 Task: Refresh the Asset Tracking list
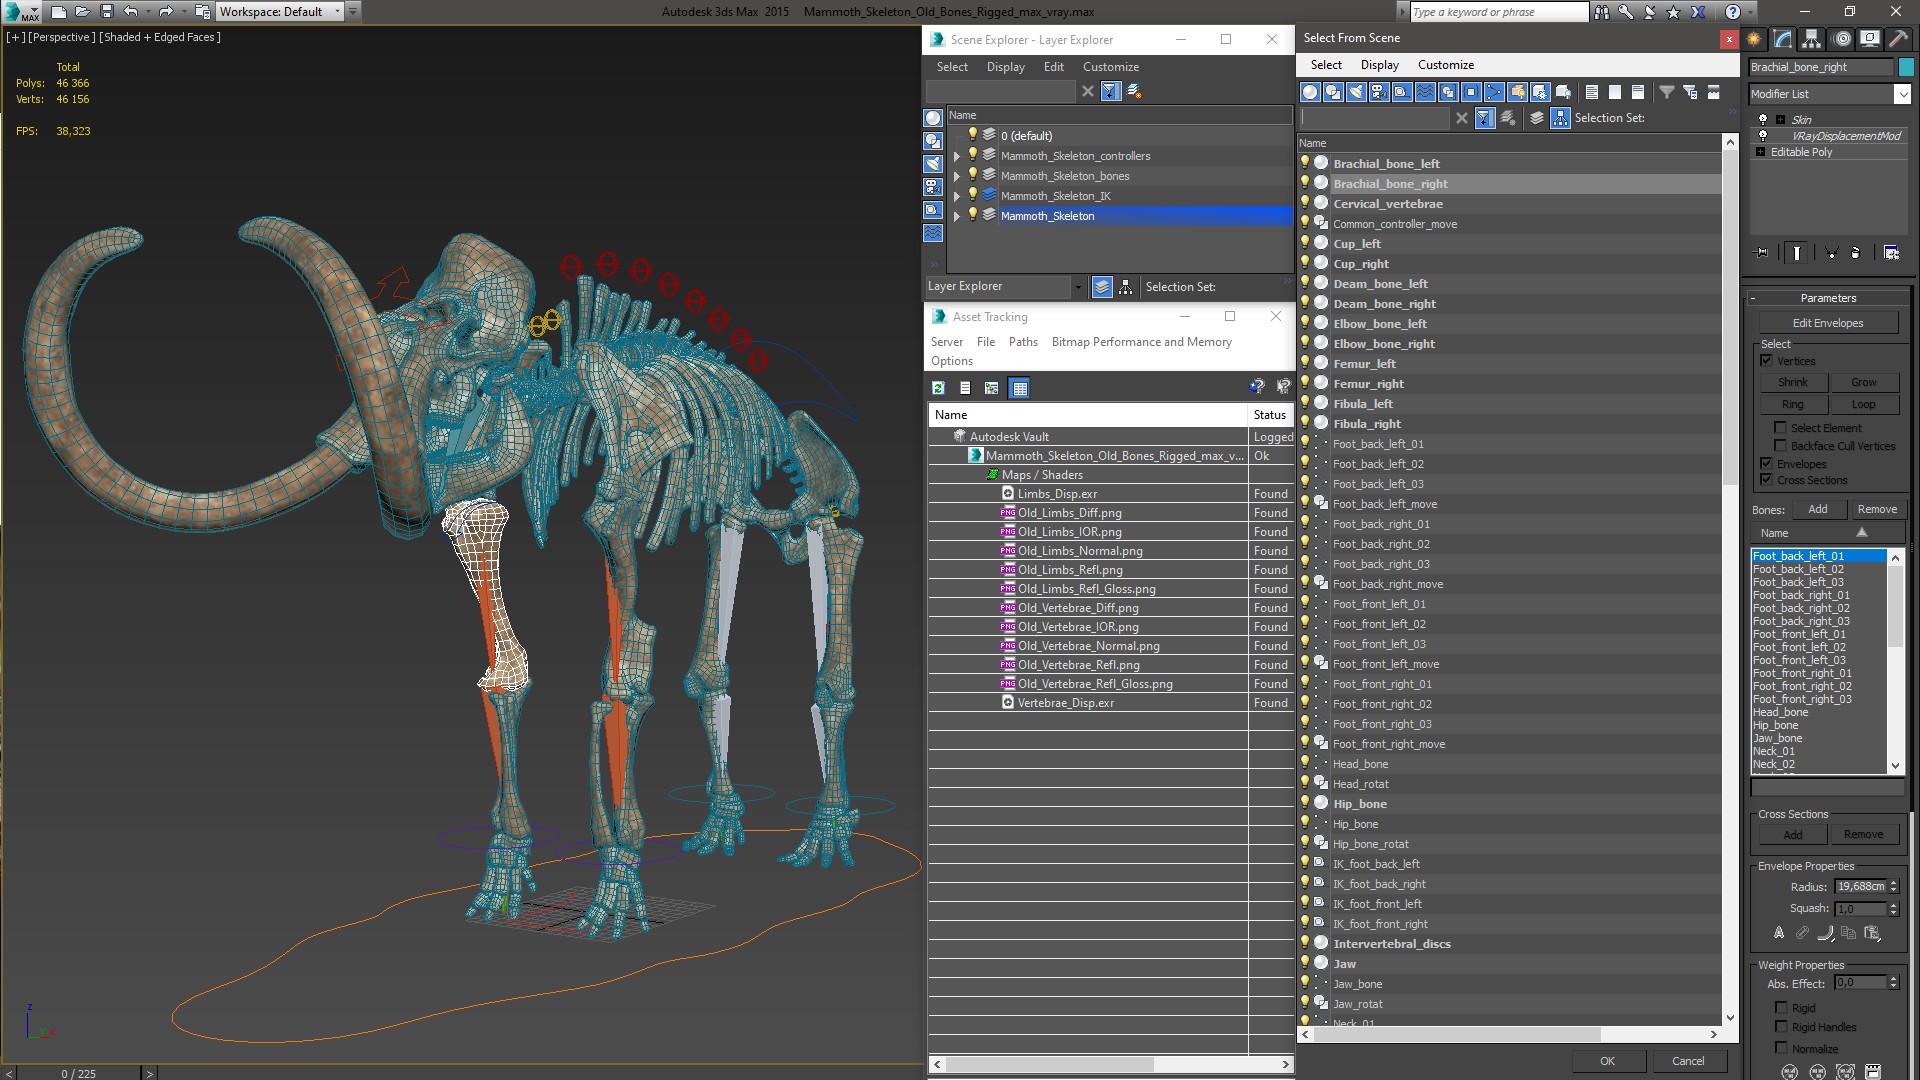click(x=938, y=388)
